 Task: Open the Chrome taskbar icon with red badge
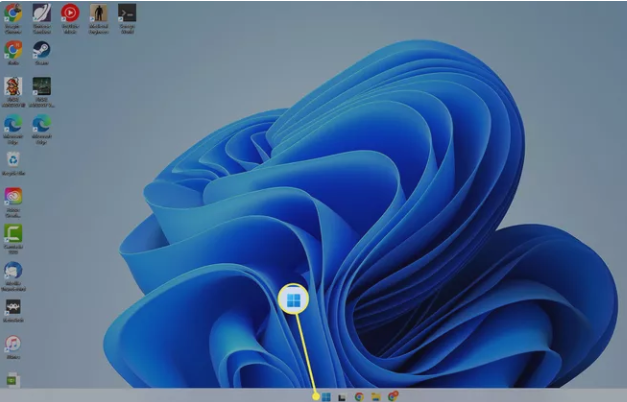[x=393, y=396]
